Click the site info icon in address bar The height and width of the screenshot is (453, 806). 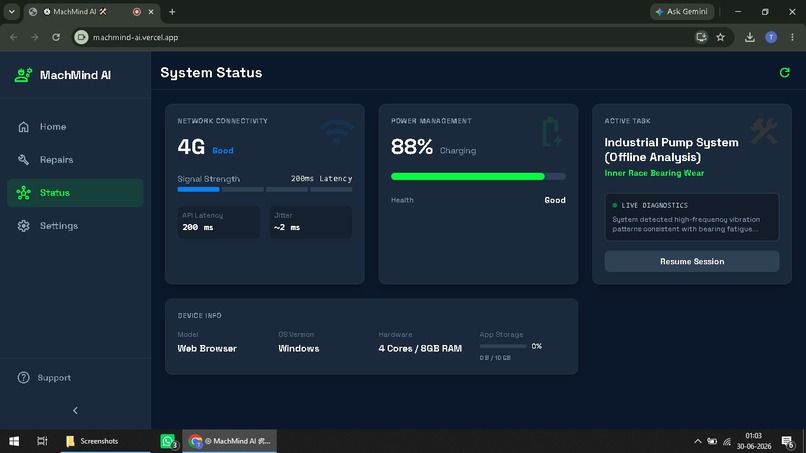pyautogui.click(x=81, y=37)
